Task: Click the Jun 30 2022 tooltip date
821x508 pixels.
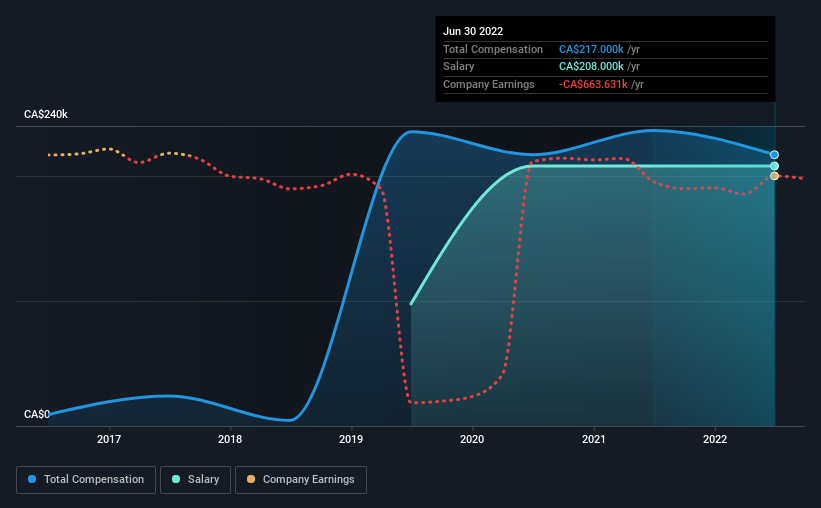Action: [x=473, y=31]
